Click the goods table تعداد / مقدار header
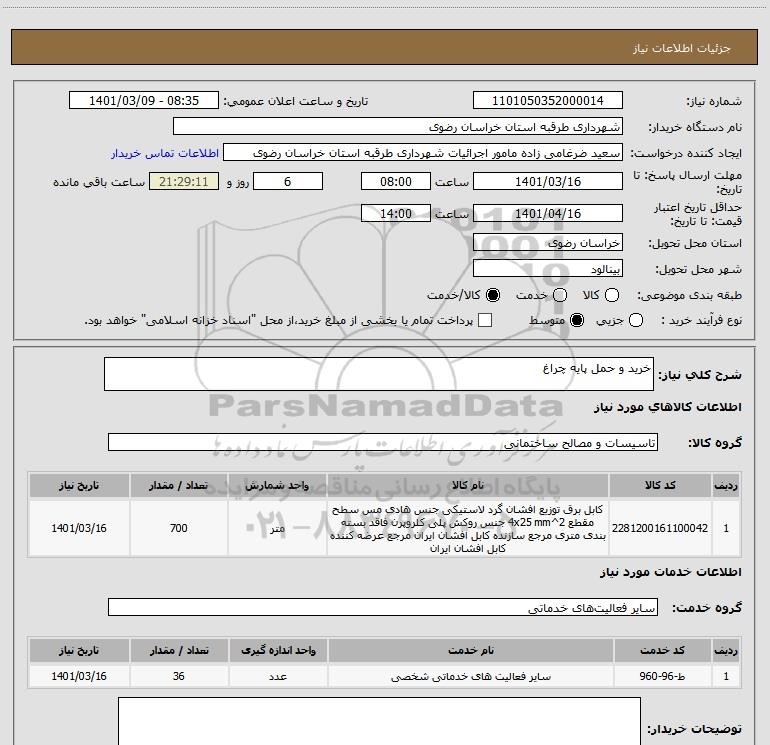 pos(179,485)
